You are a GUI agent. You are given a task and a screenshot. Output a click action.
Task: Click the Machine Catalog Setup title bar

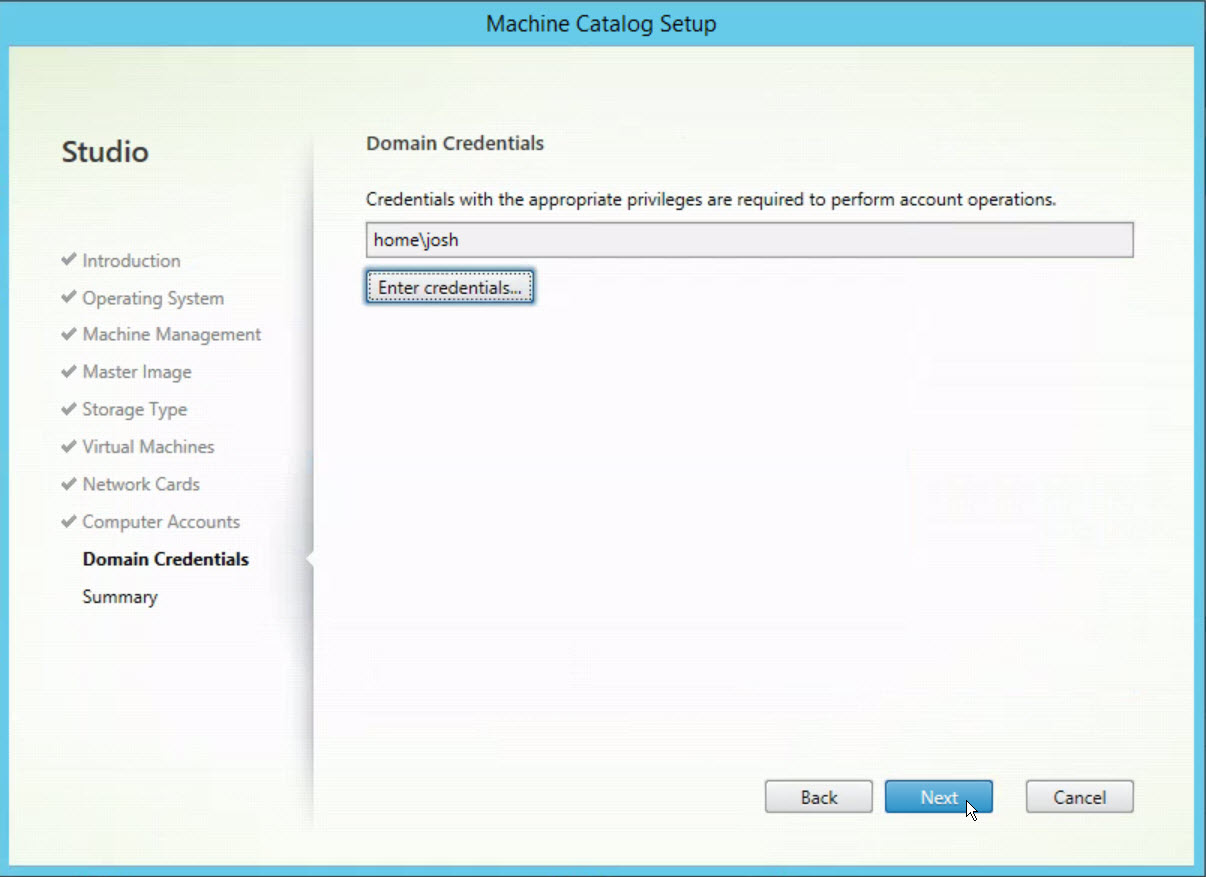pos(601,24)
